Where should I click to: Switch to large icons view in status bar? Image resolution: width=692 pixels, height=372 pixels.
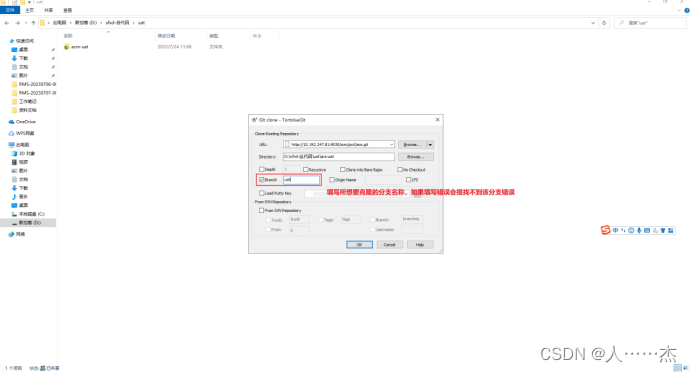coord(685,368)
